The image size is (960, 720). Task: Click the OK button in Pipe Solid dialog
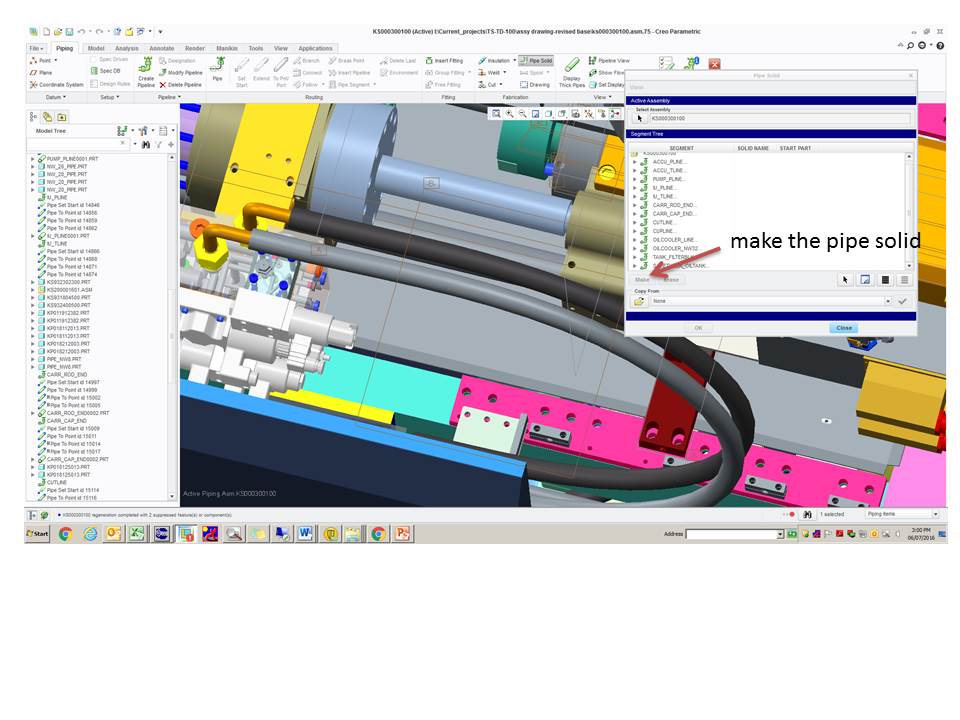[x=698, y=328]
